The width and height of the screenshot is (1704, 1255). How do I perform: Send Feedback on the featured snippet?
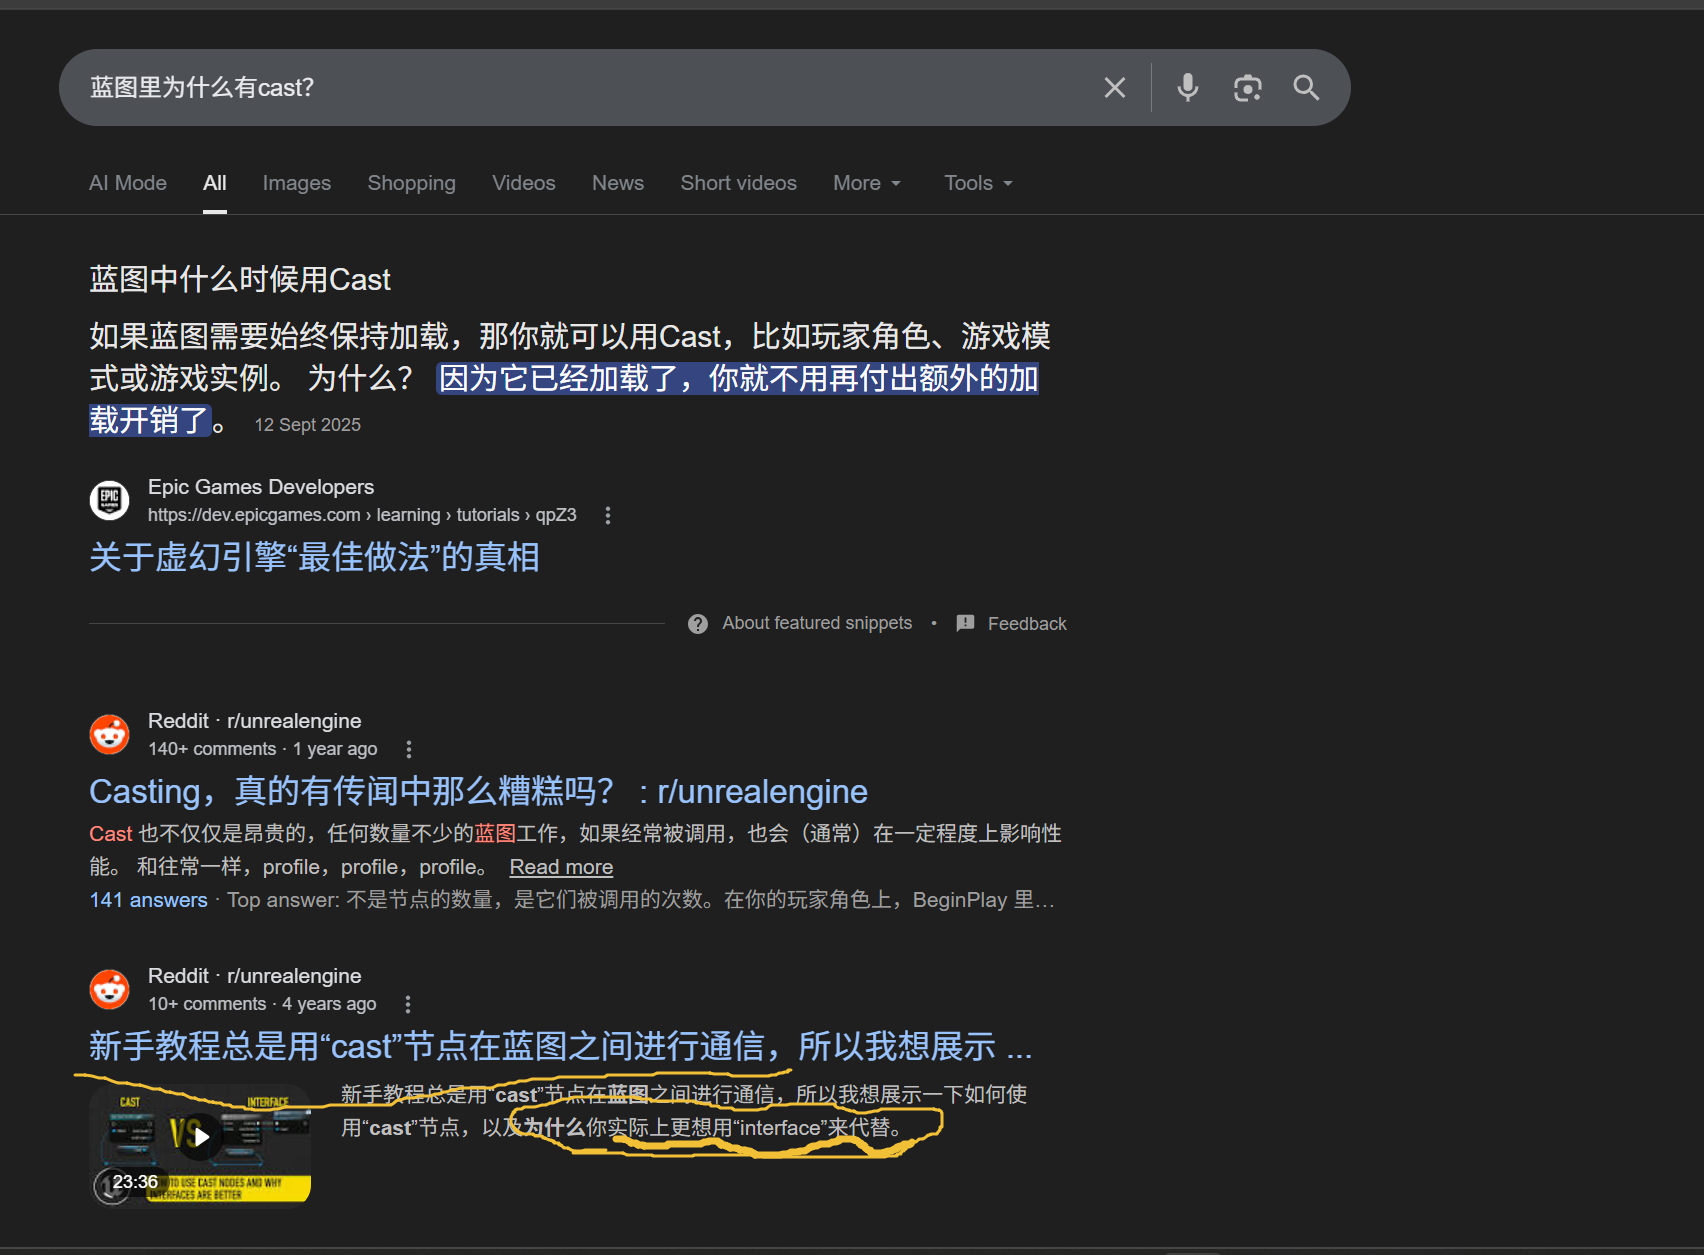[1027, 624]
